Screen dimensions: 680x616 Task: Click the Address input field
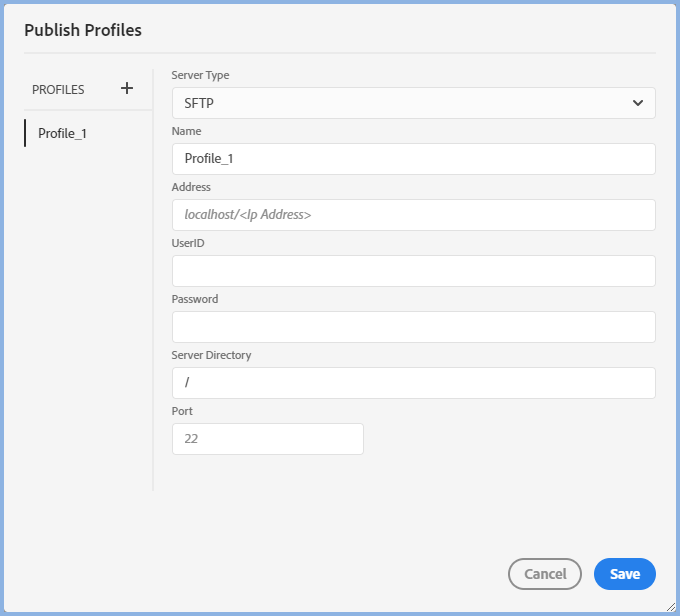(x=413, y=215)
